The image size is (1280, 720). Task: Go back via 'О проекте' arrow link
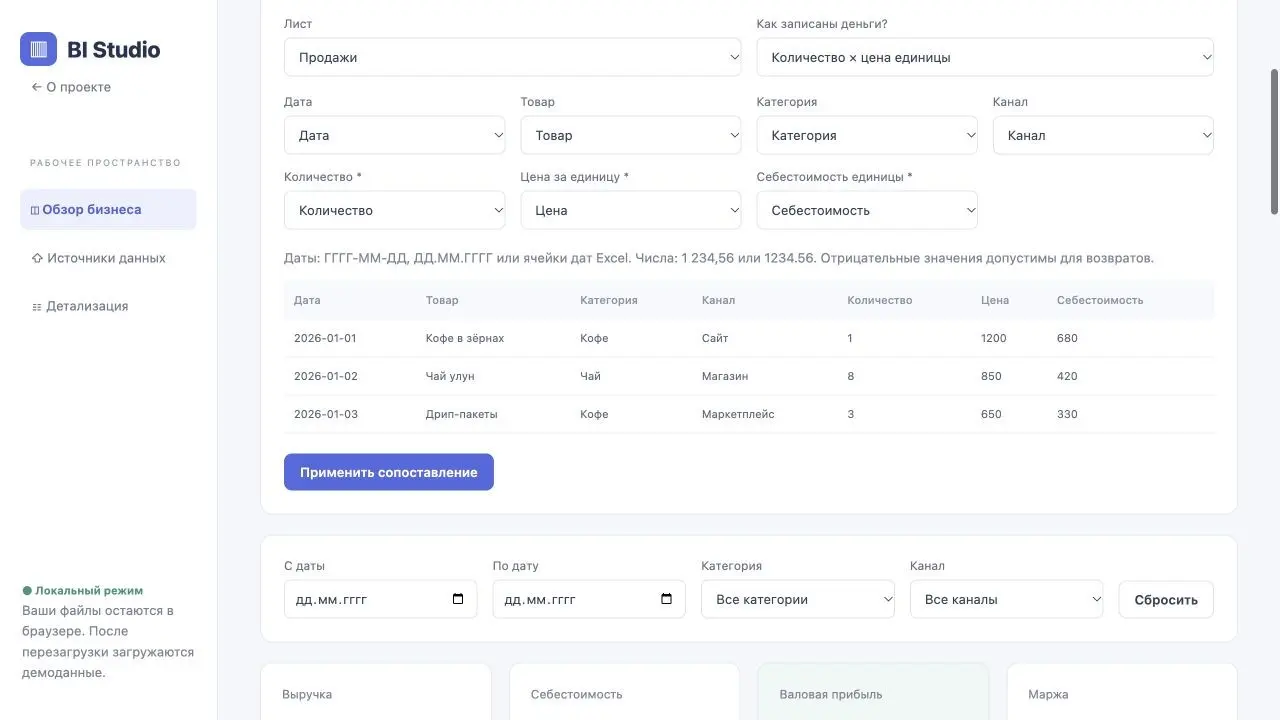pyautogui.click(x=71, y=87)
